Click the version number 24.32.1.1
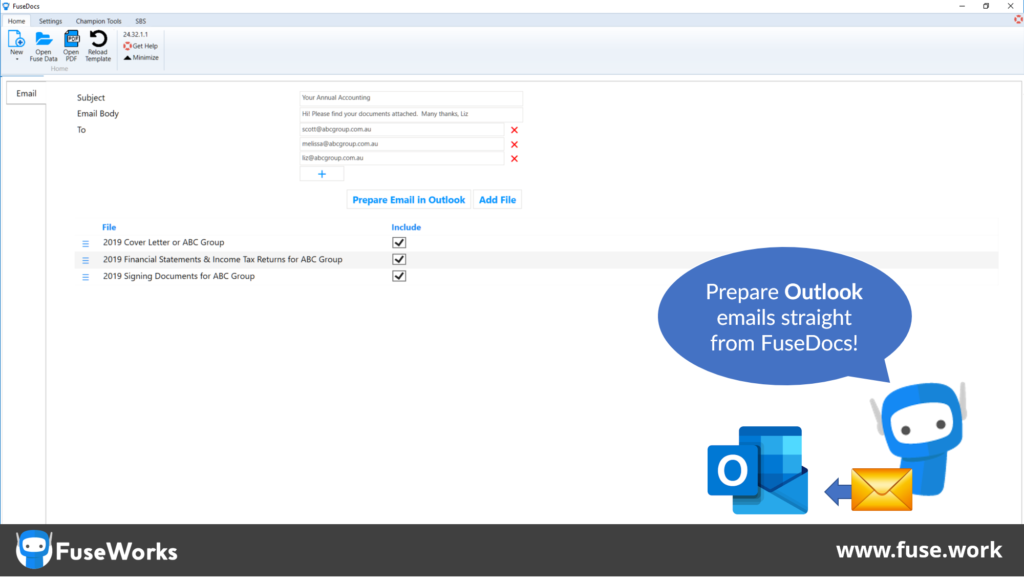Viewport: 1024px width, 580px height. tap(135, 35)
